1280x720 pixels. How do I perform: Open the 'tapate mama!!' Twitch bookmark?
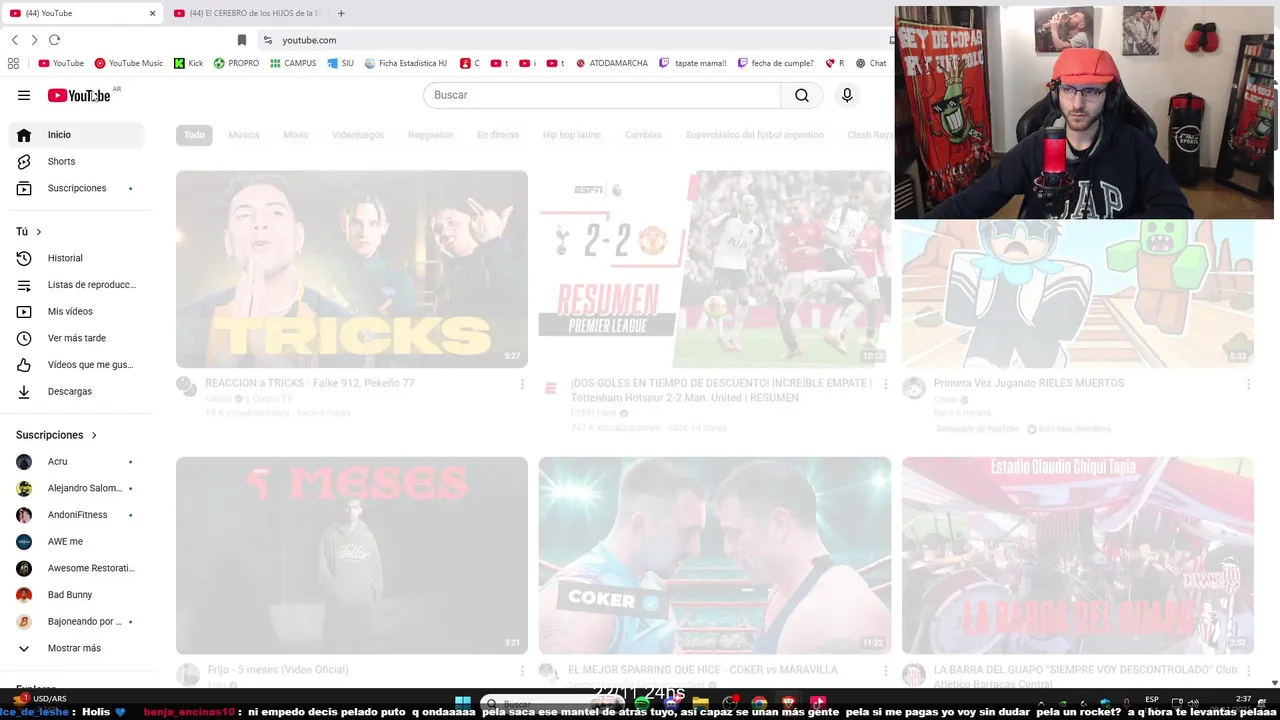692,63
